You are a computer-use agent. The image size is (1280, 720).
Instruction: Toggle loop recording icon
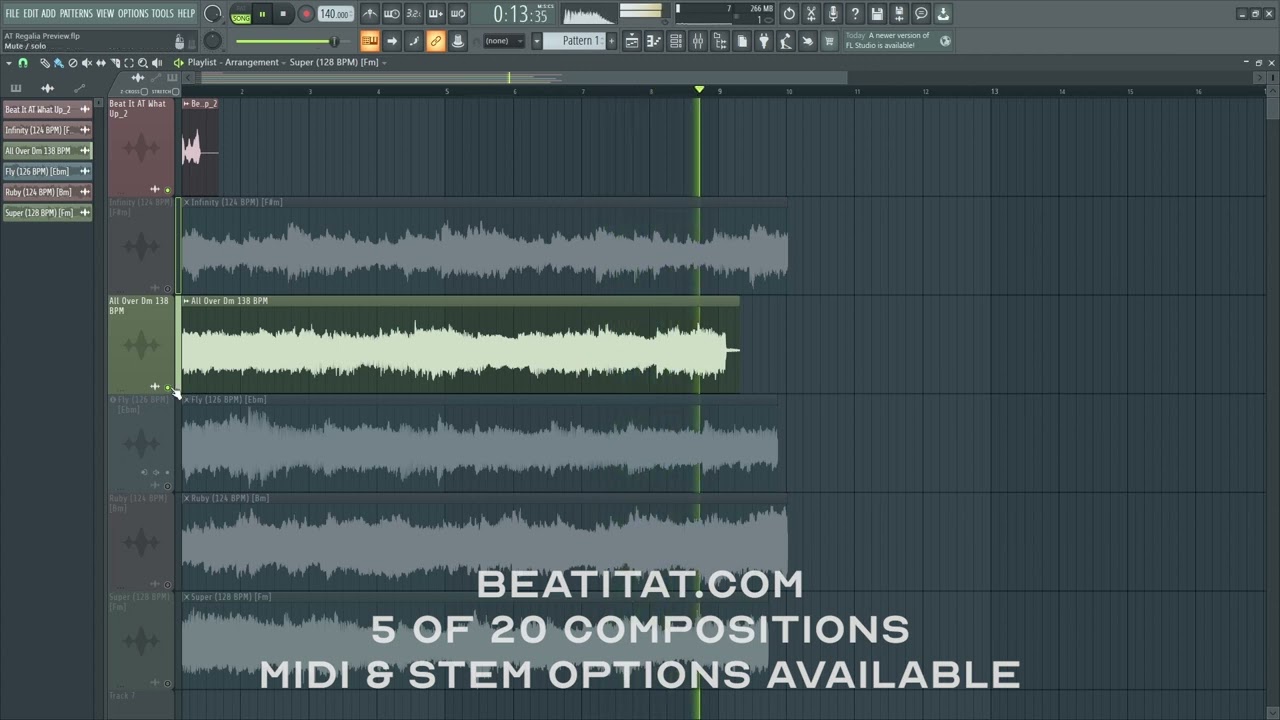[x=458, y=14]
